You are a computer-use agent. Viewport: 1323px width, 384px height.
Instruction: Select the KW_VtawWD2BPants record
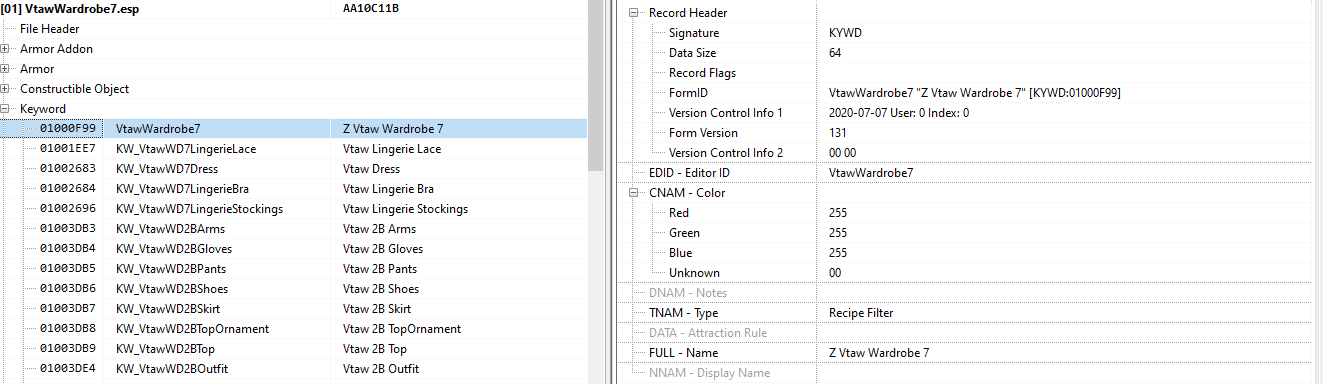293,269
